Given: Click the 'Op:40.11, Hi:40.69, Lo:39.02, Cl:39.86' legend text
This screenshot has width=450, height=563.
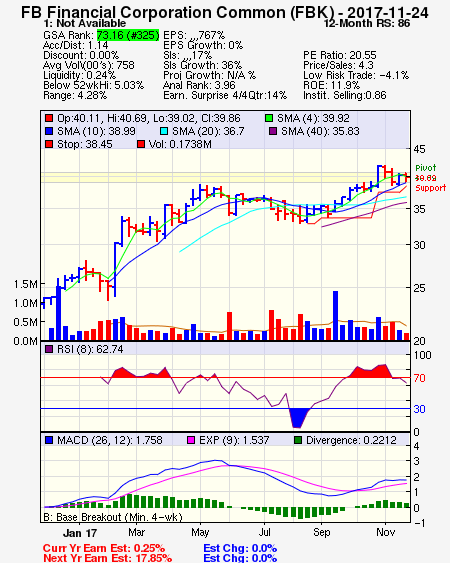Looking at the screenshot, I should [149, 118].
